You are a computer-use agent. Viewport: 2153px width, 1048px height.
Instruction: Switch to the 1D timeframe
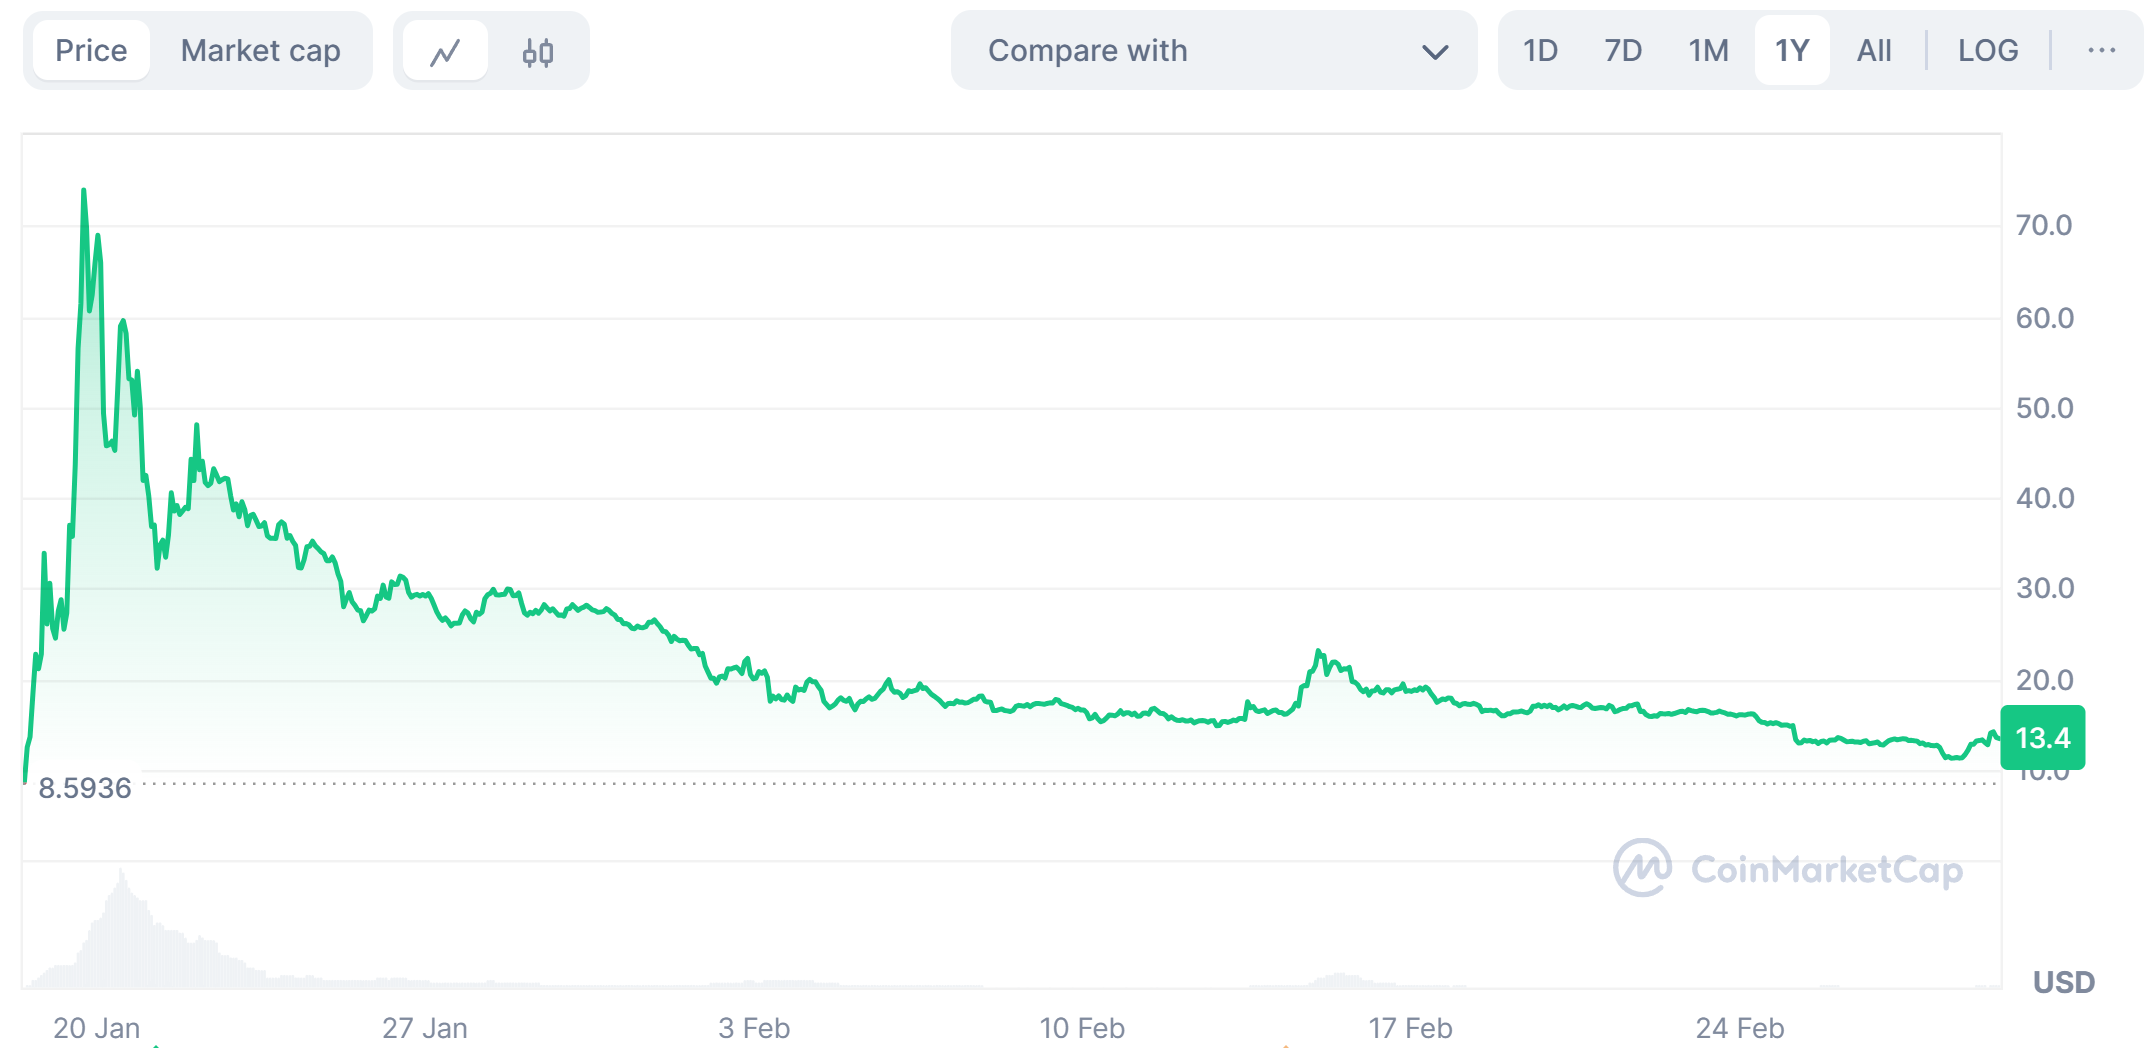pos(1540,50)
